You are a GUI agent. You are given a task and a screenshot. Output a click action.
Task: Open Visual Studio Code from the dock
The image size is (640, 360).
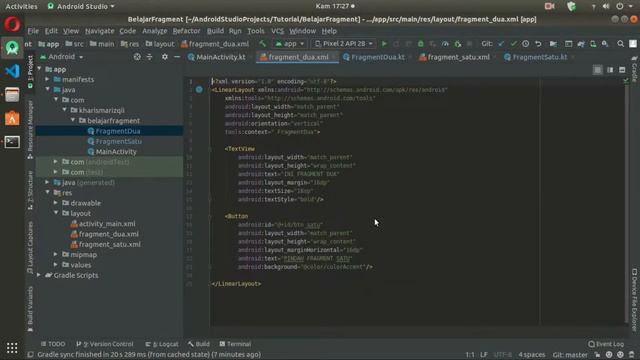[12, 71]
